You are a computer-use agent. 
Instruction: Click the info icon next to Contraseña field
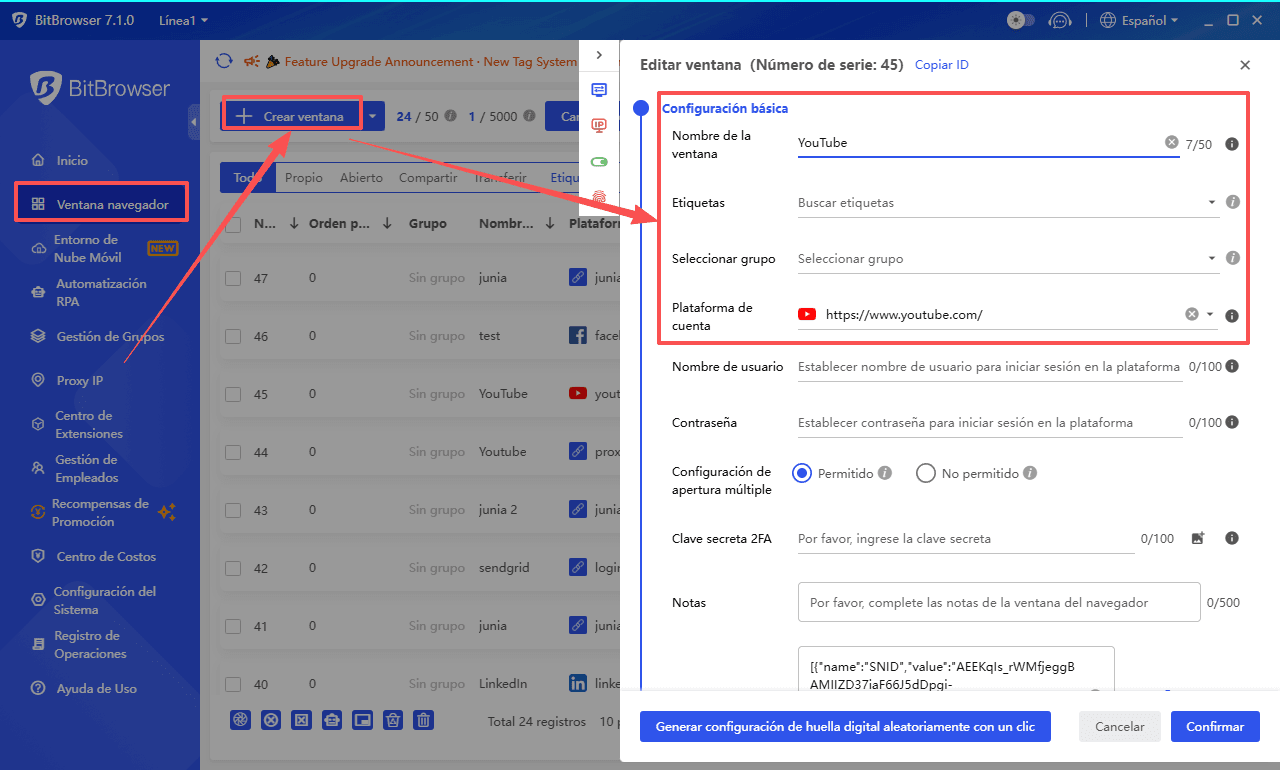pos(1232,423)
